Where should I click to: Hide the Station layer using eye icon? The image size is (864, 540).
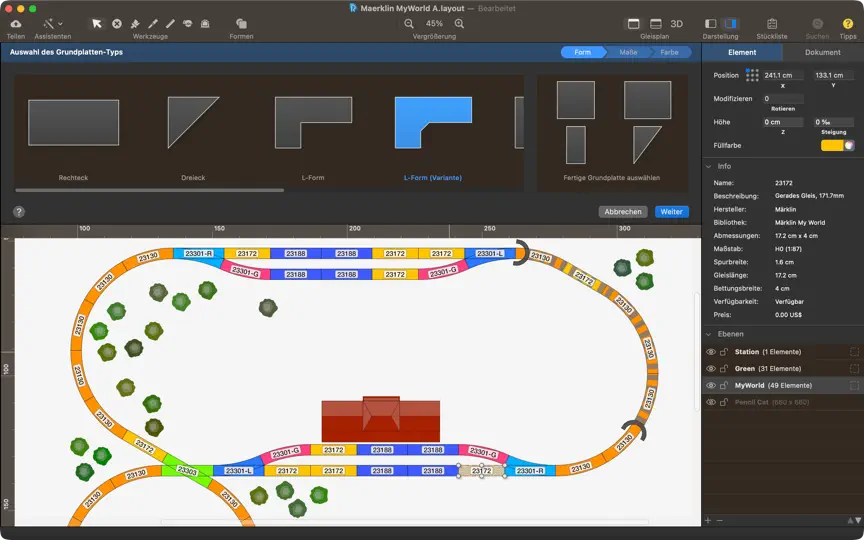711,352
